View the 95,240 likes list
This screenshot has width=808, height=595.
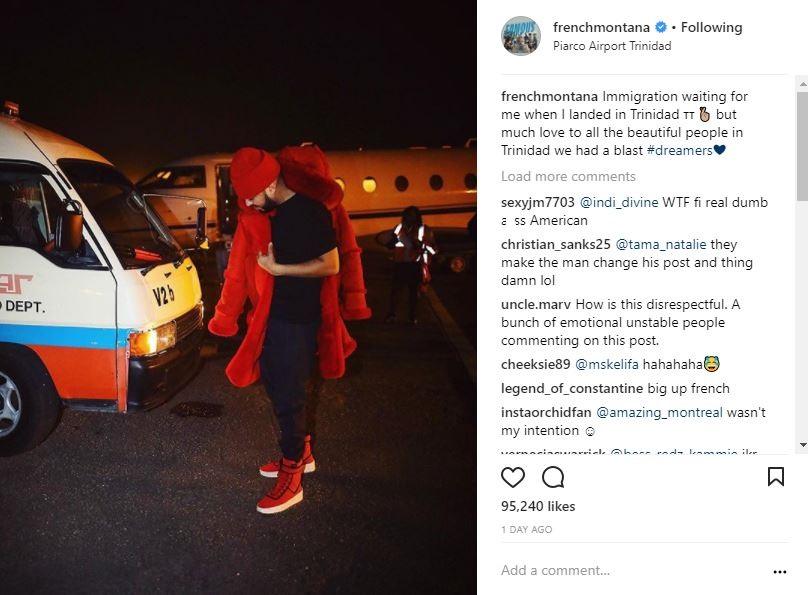537,506
